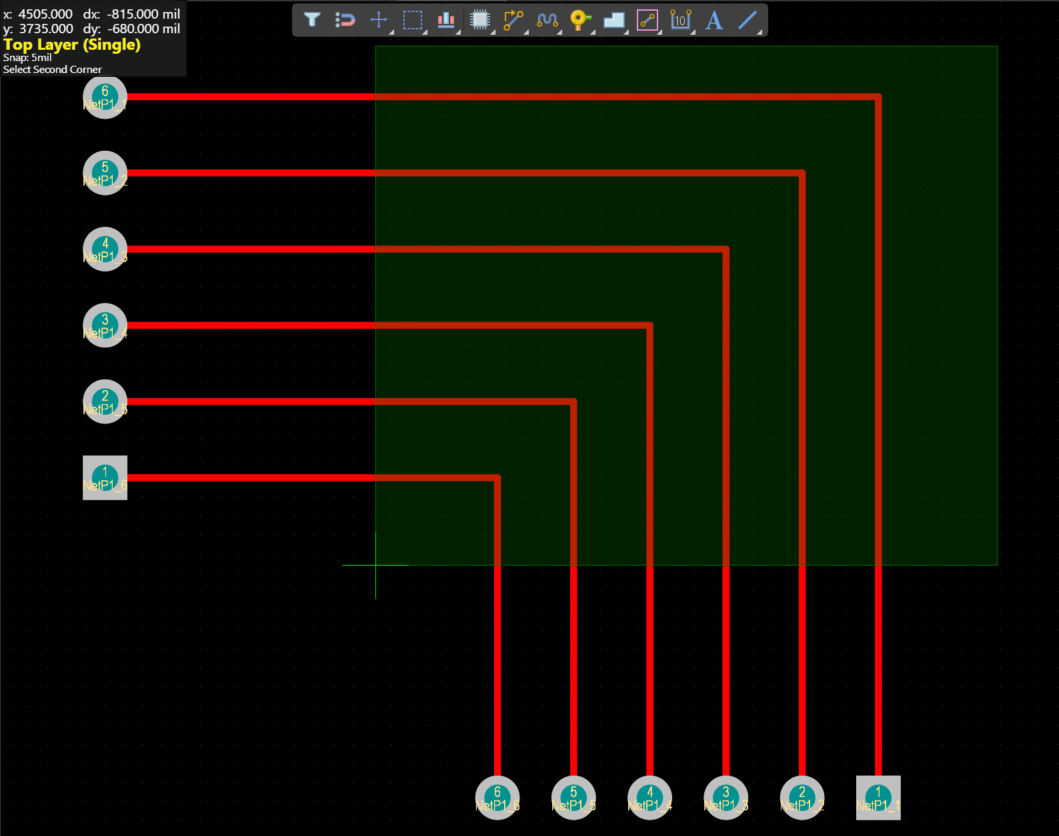Select the track length tuning tool

pos(547,20)
